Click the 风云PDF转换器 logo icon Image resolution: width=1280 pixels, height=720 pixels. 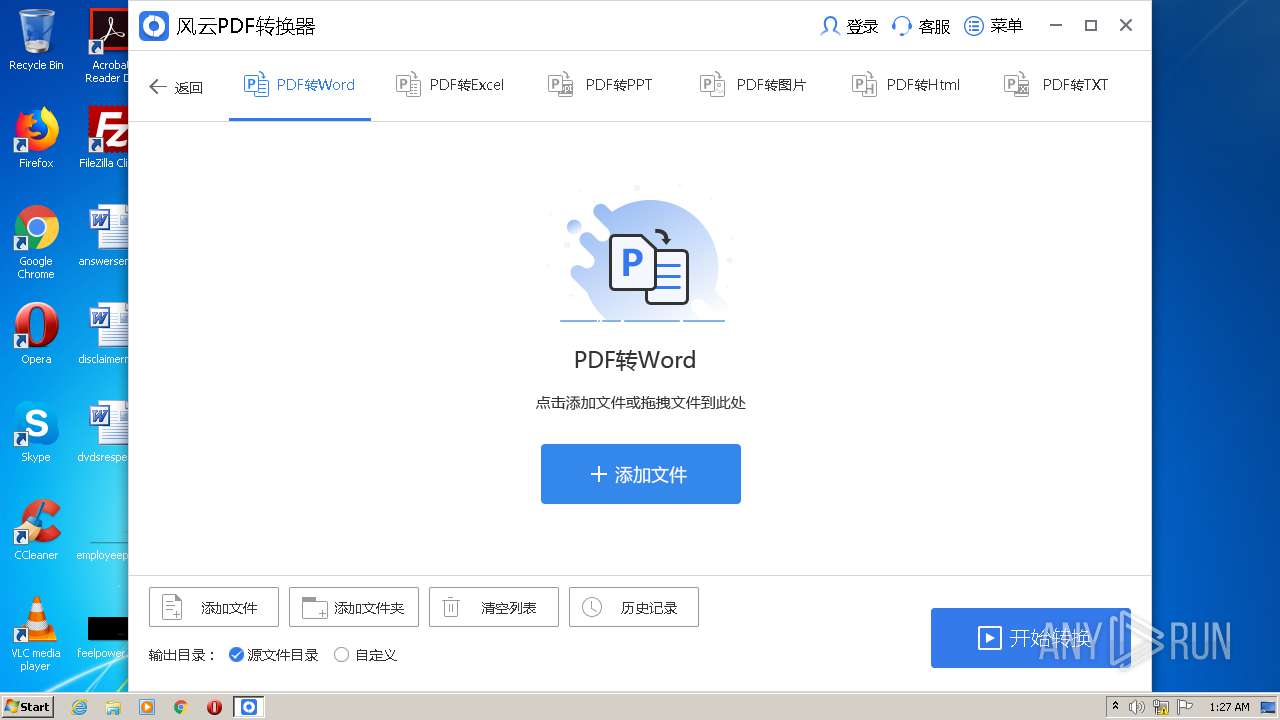[153, 26]
